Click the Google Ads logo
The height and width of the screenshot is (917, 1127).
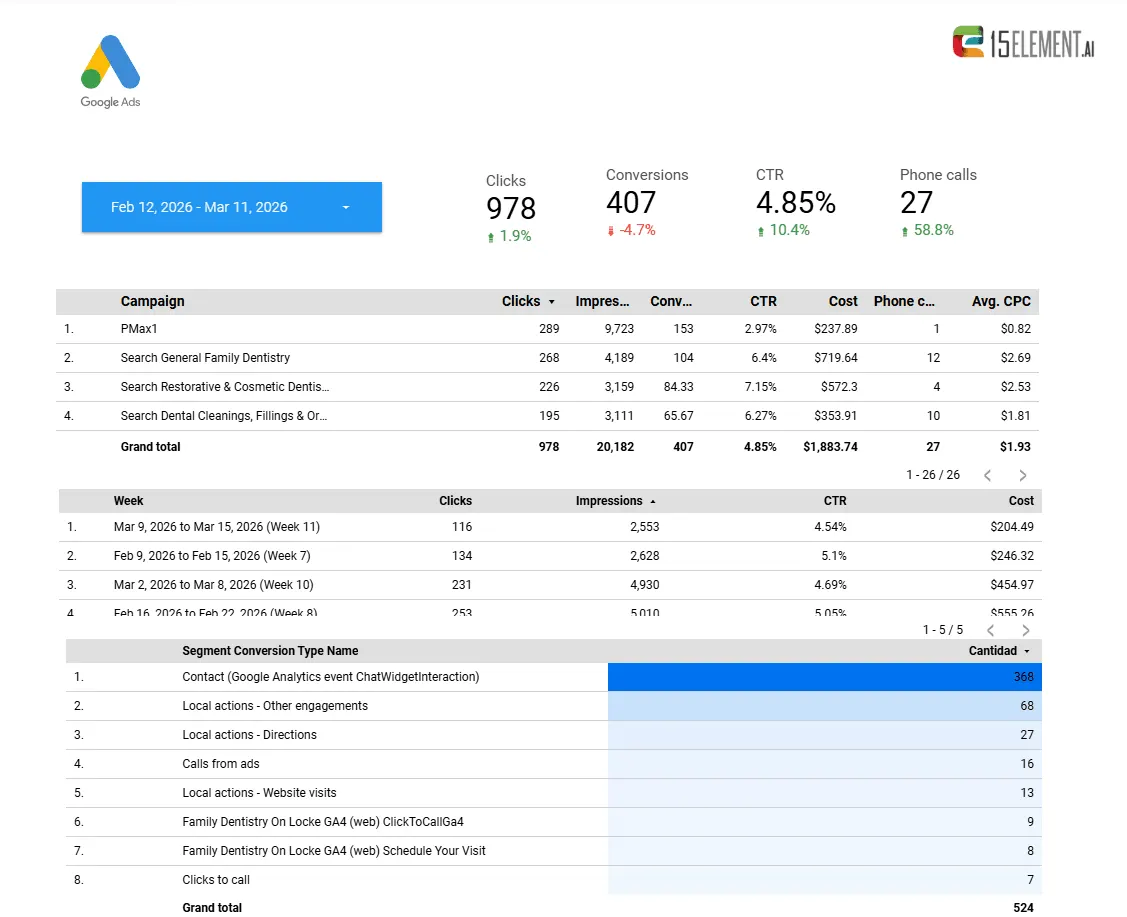tap(110, 71)
